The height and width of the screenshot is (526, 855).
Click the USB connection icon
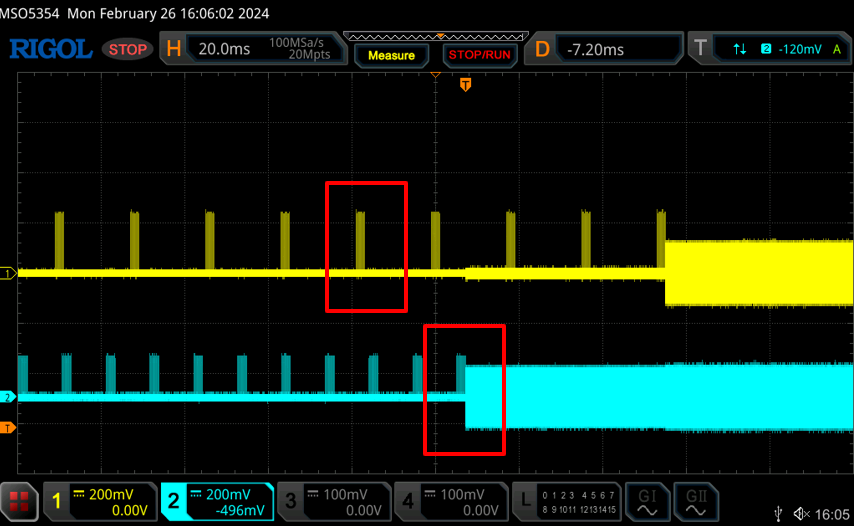pyautogui.click(x=779, y=513)
